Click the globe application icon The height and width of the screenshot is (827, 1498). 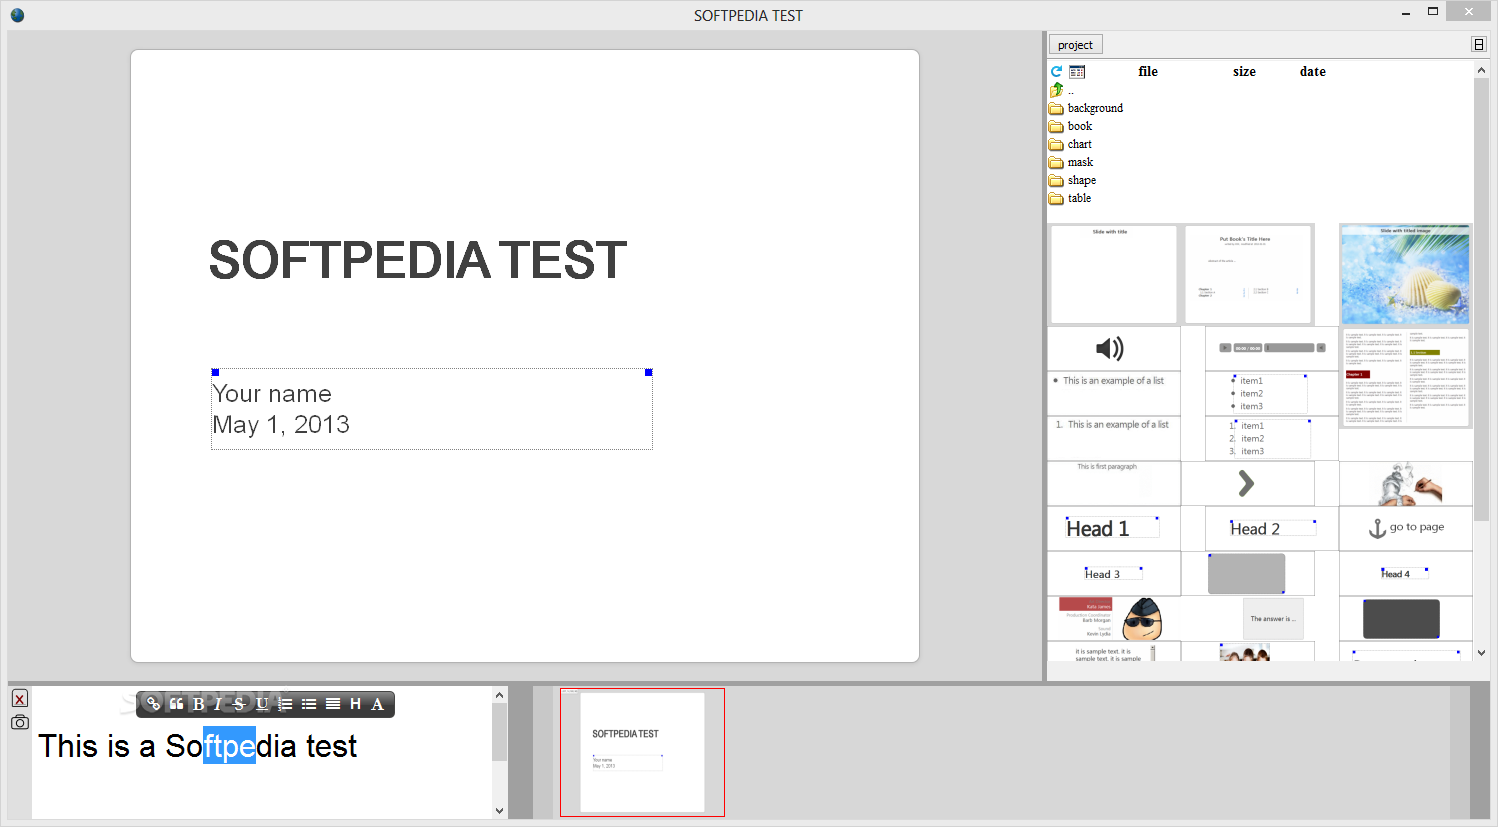coord(17,15)
